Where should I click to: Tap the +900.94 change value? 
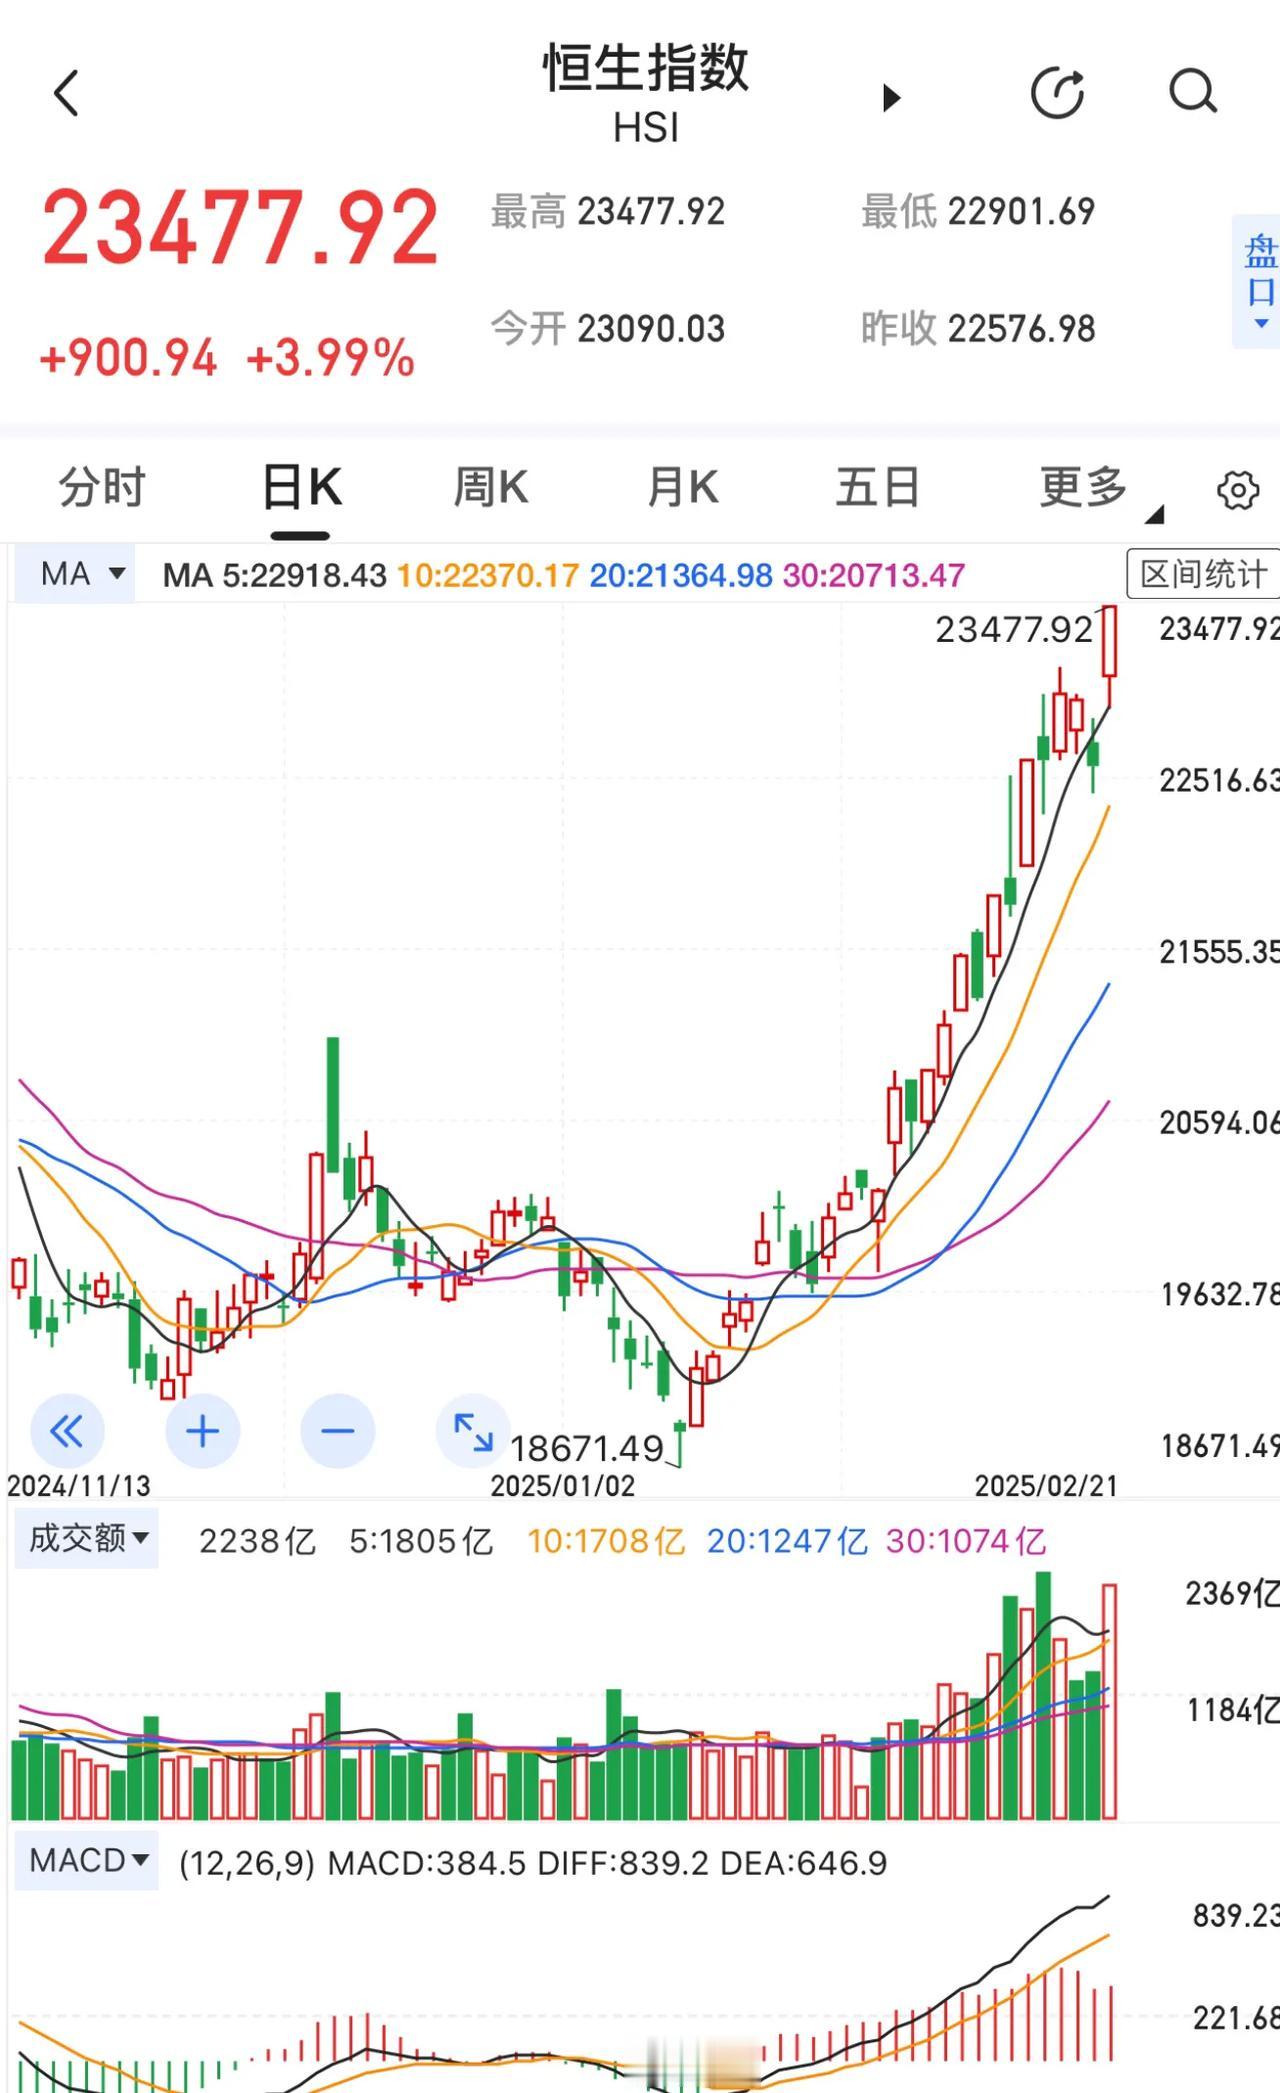point(128,358)
